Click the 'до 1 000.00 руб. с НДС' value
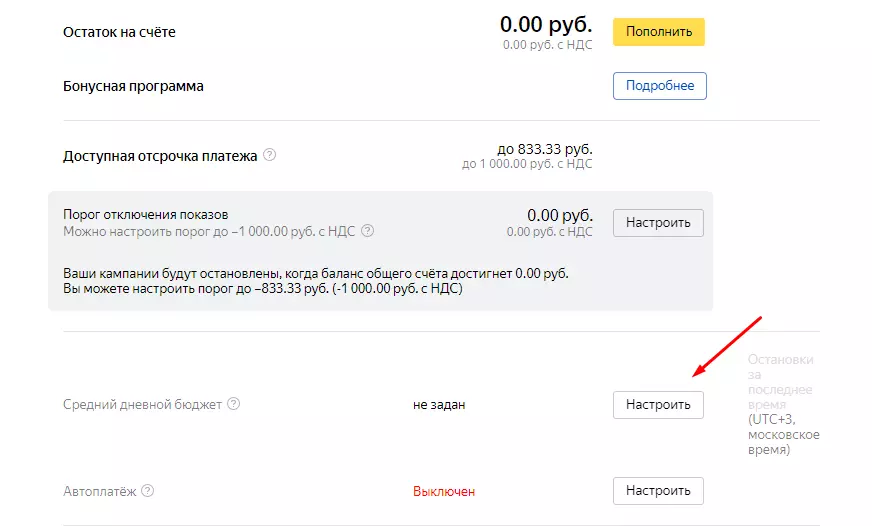 coord(527,164)
